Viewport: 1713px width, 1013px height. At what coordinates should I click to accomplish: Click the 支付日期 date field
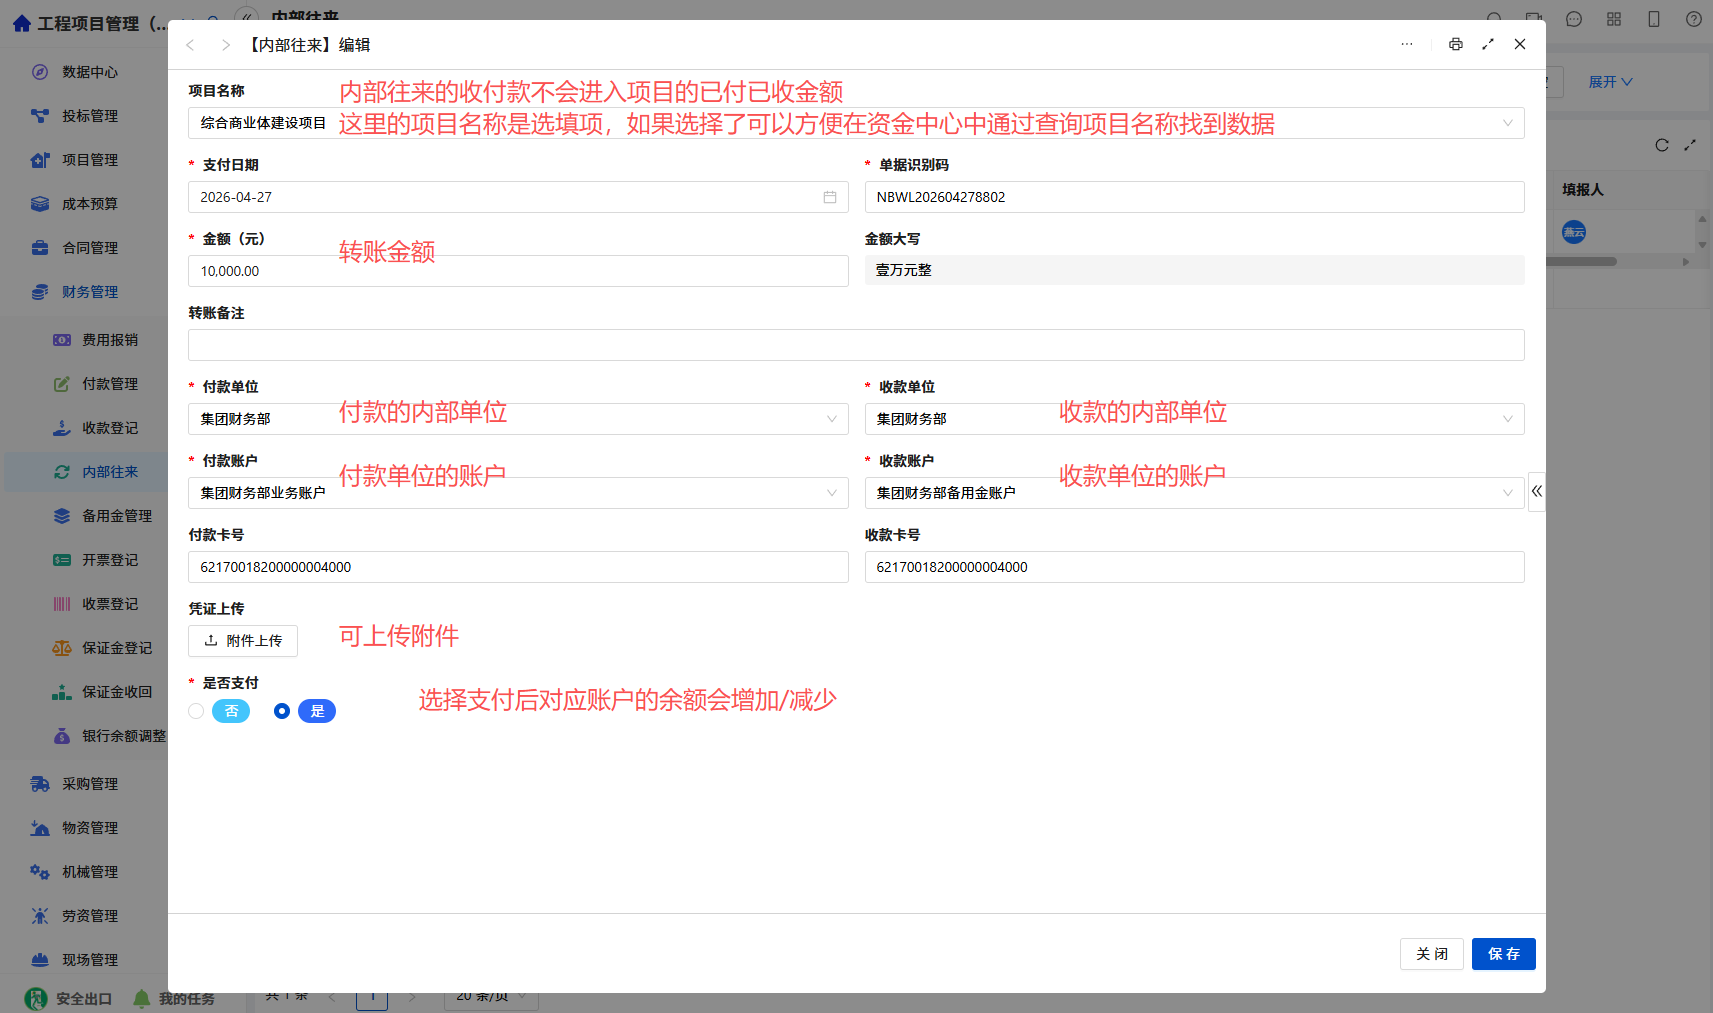(x=518, y=197)
